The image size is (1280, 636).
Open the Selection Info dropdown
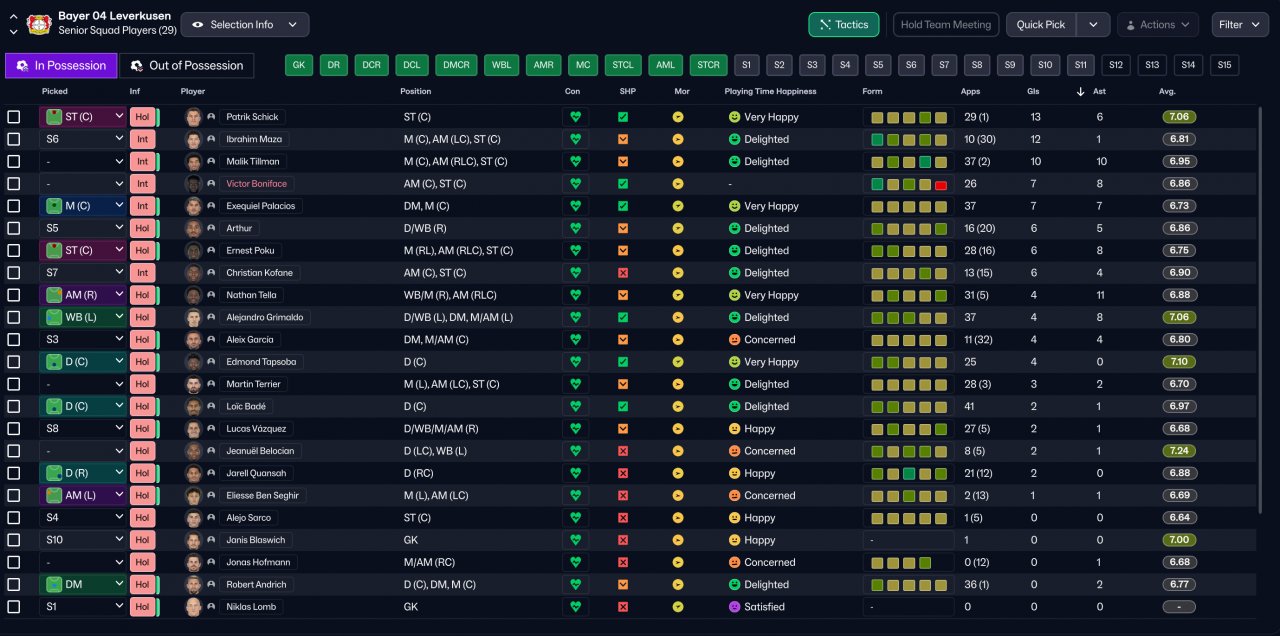pos(244,25)
